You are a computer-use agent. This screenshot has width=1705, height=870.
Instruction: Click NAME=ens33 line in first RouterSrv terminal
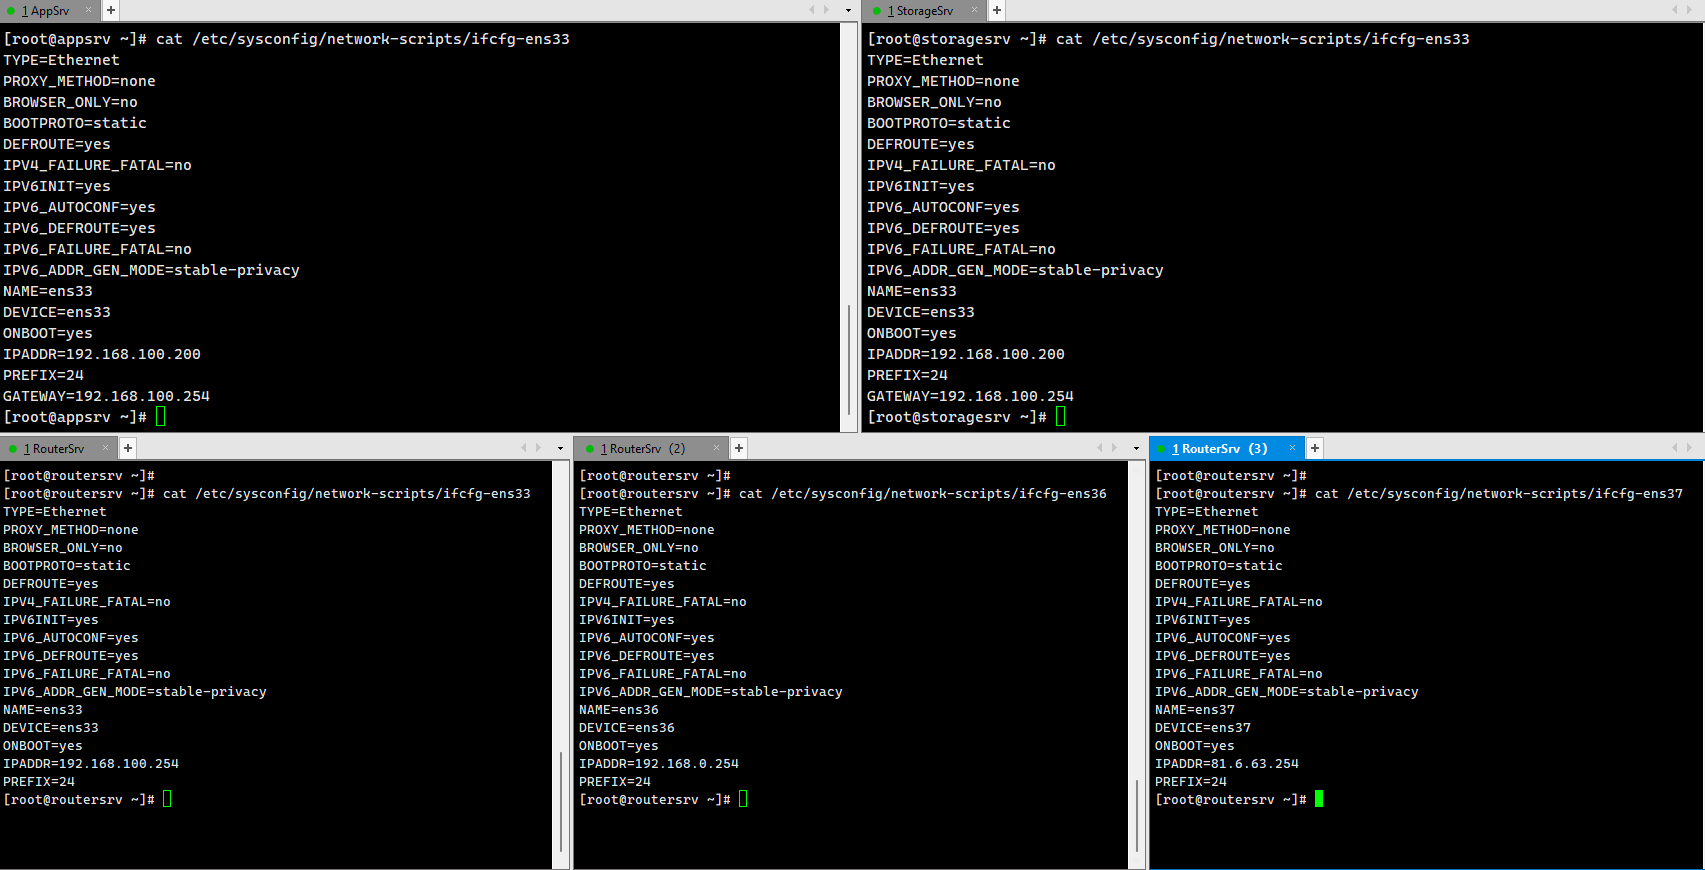43,710
